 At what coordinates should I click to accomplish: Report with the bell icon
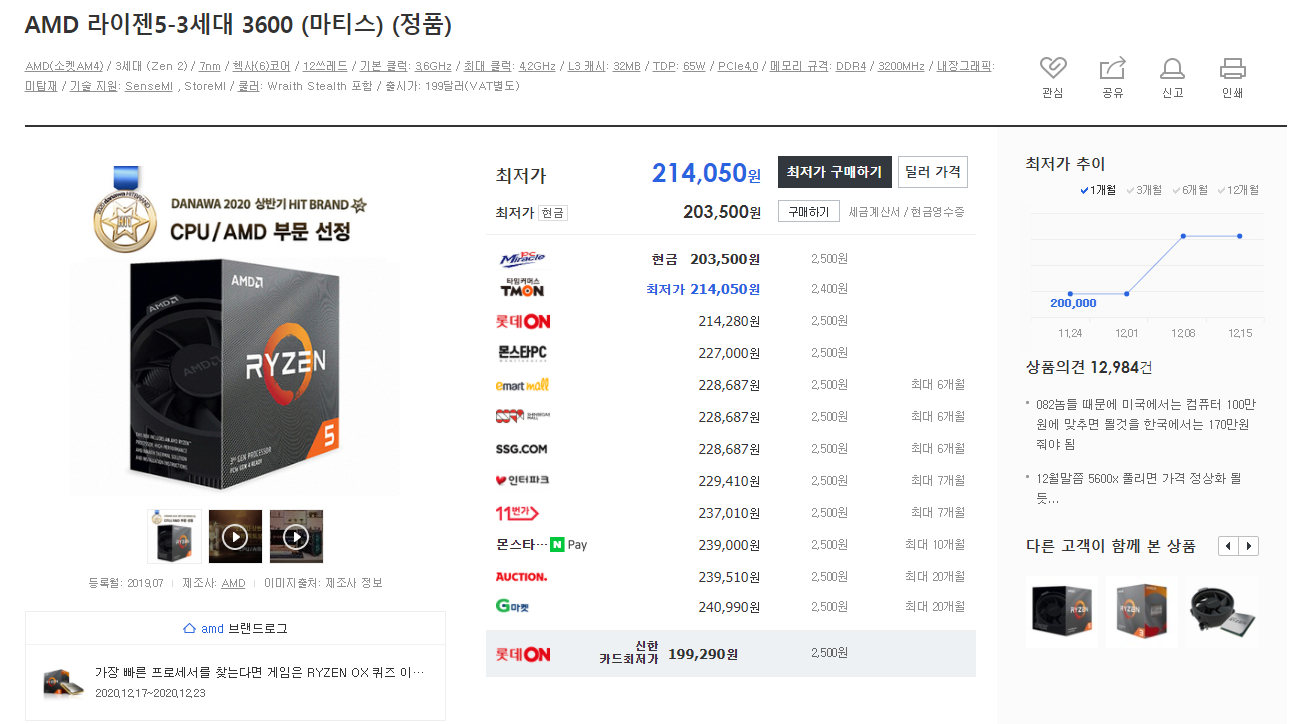click(x=1172, y=68)
